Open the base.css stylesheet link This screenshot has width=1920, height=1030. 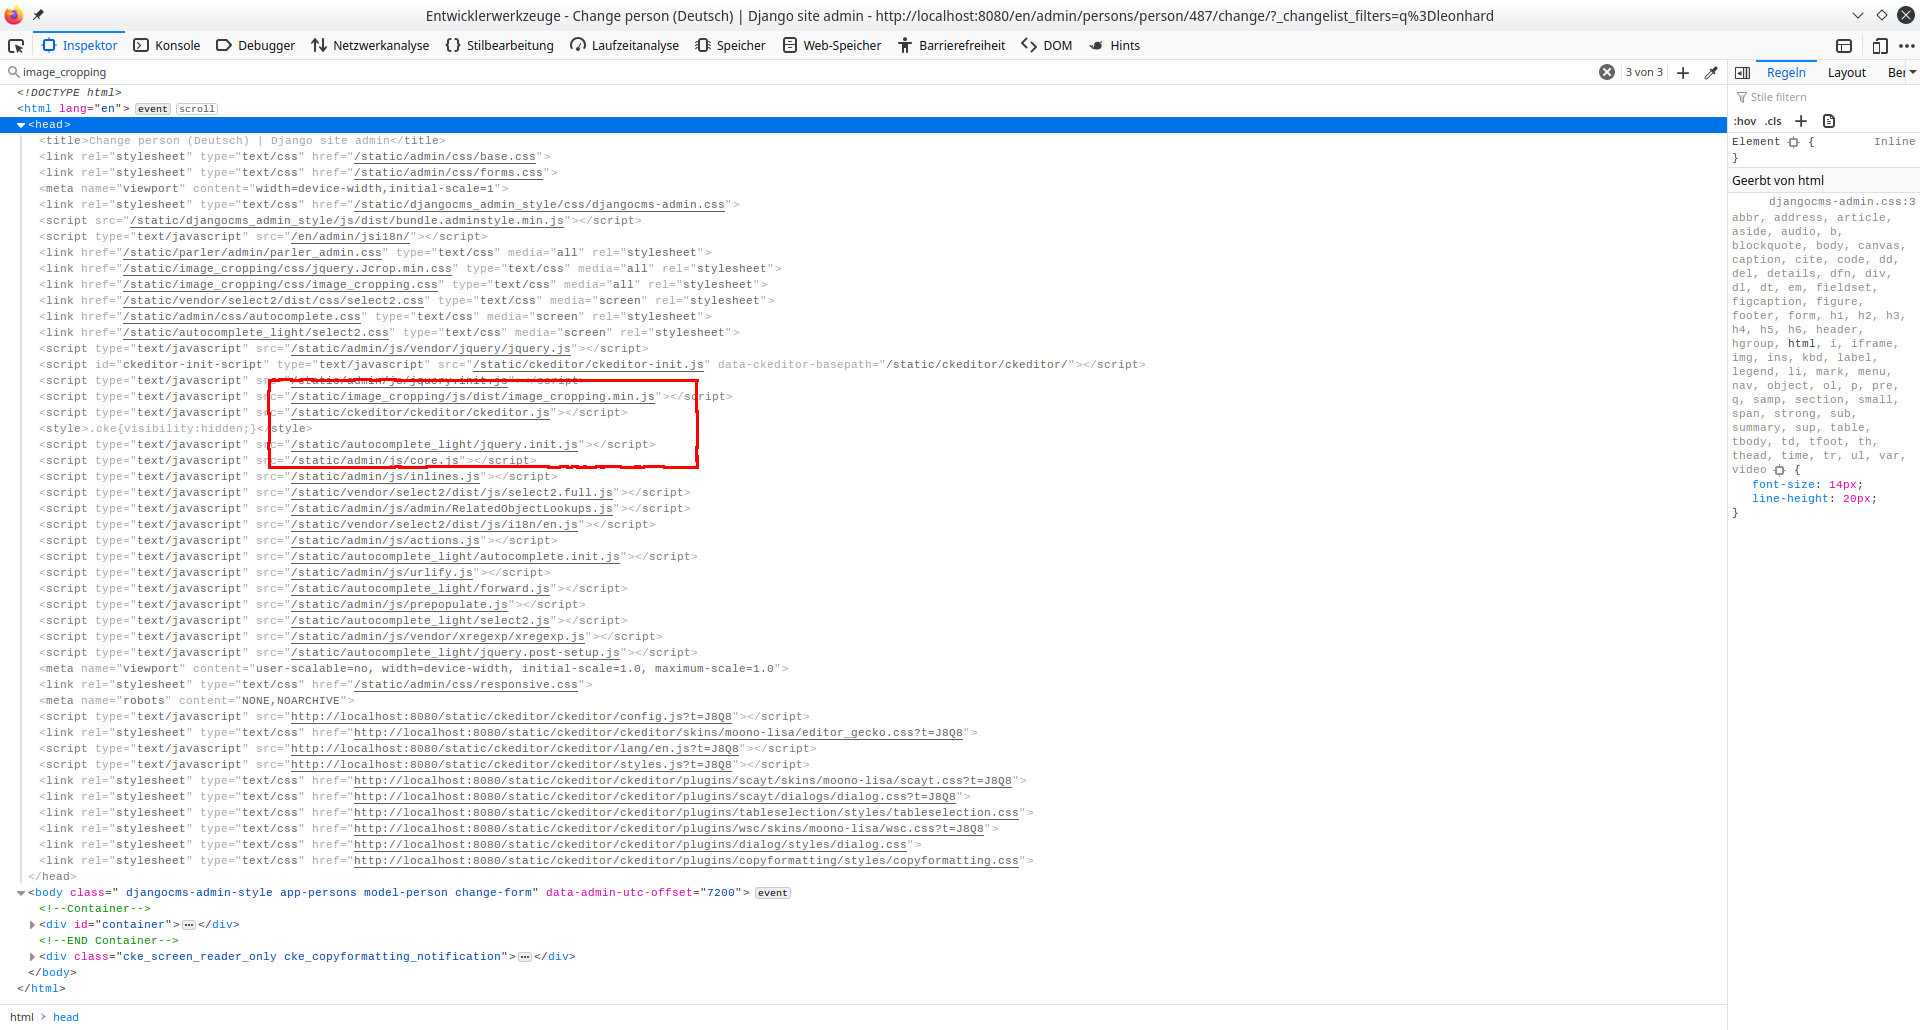(x=444, y=156)
